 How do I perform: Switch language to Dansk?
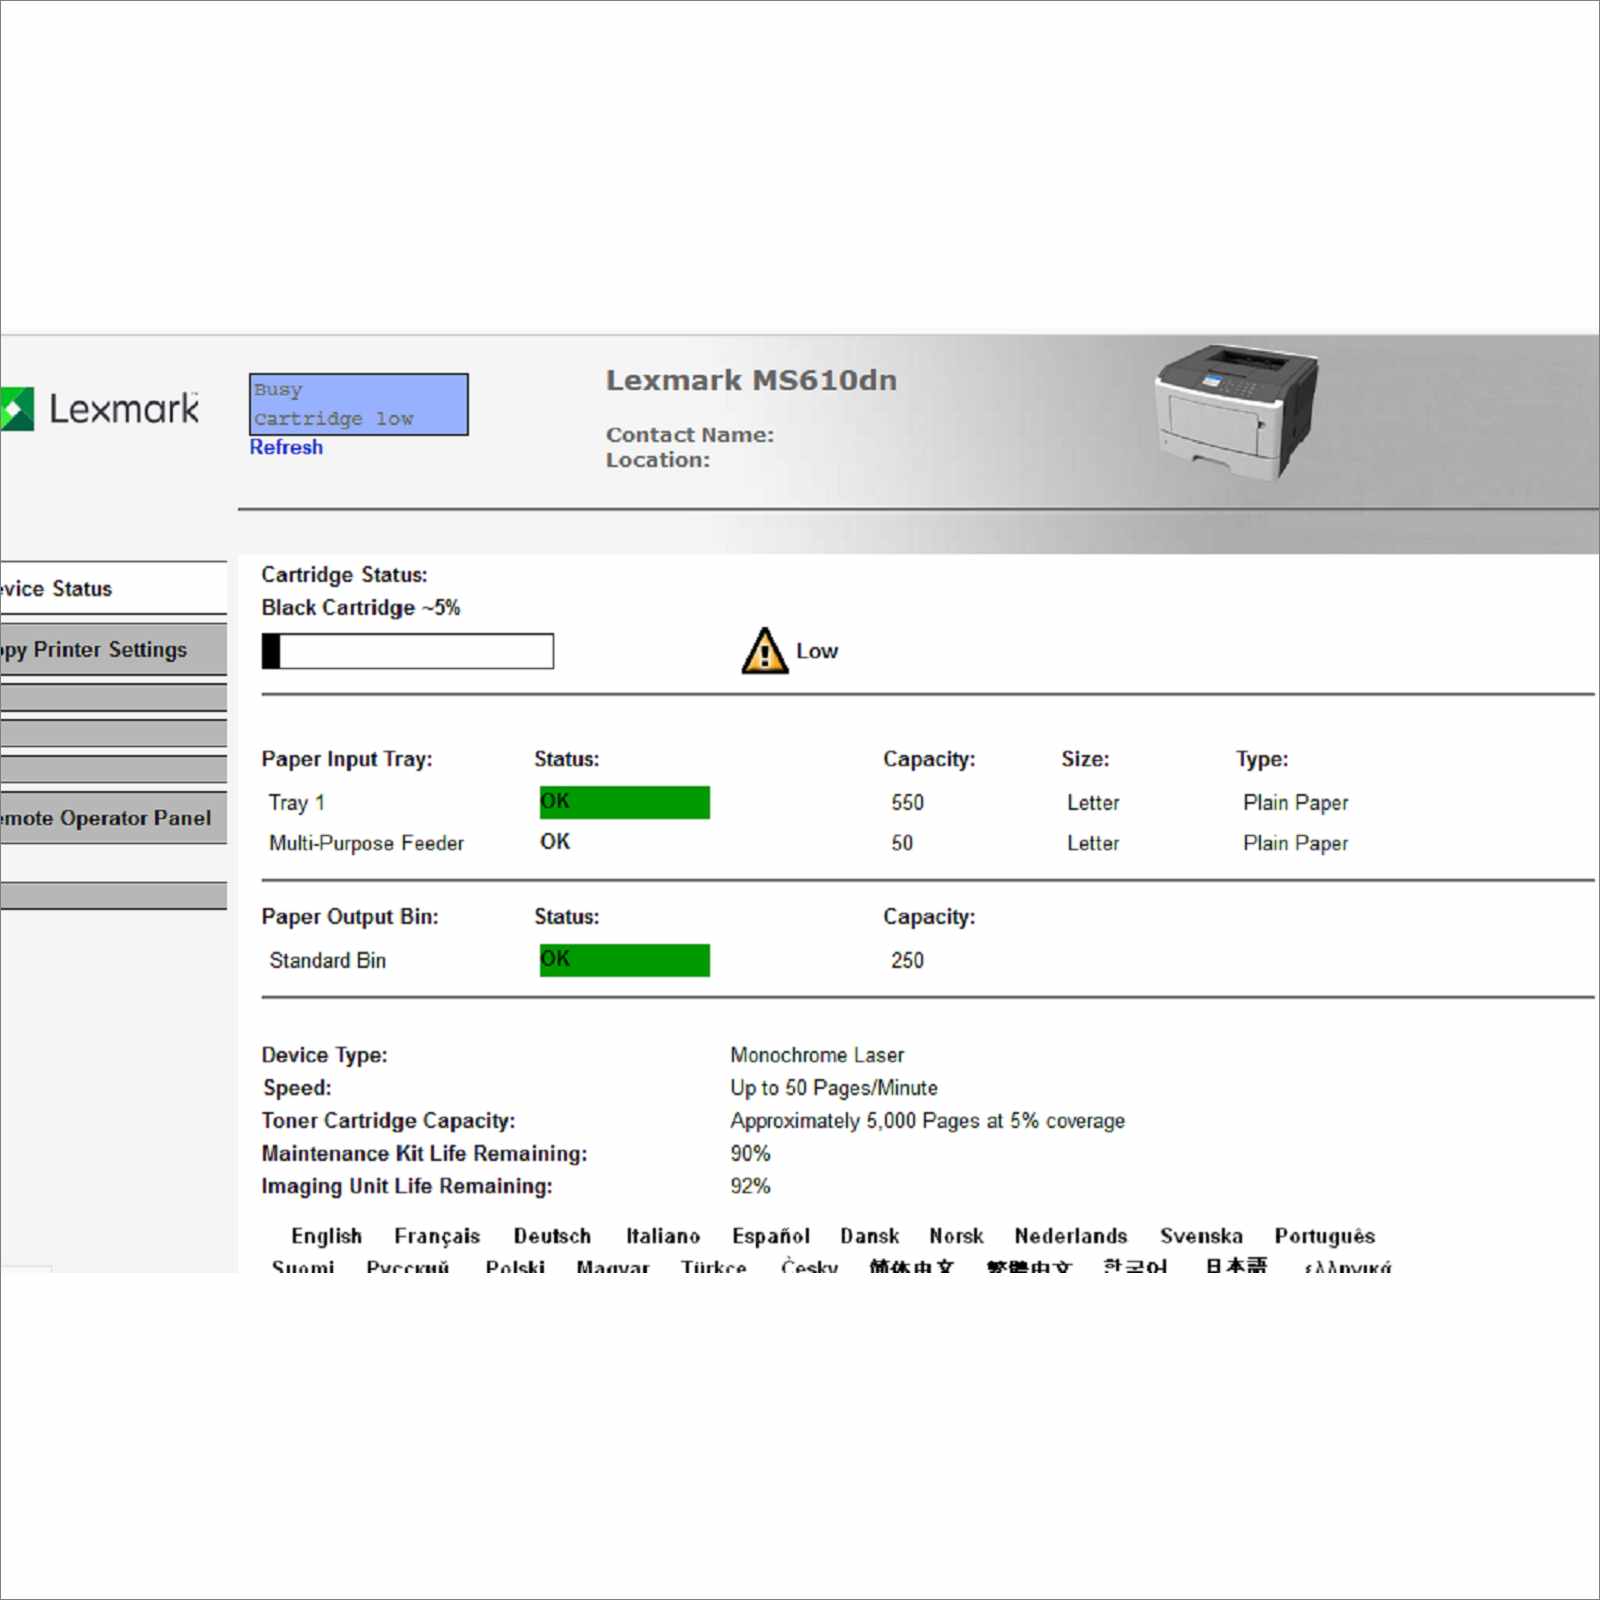pyautogui.click(x=870, y=1236)
